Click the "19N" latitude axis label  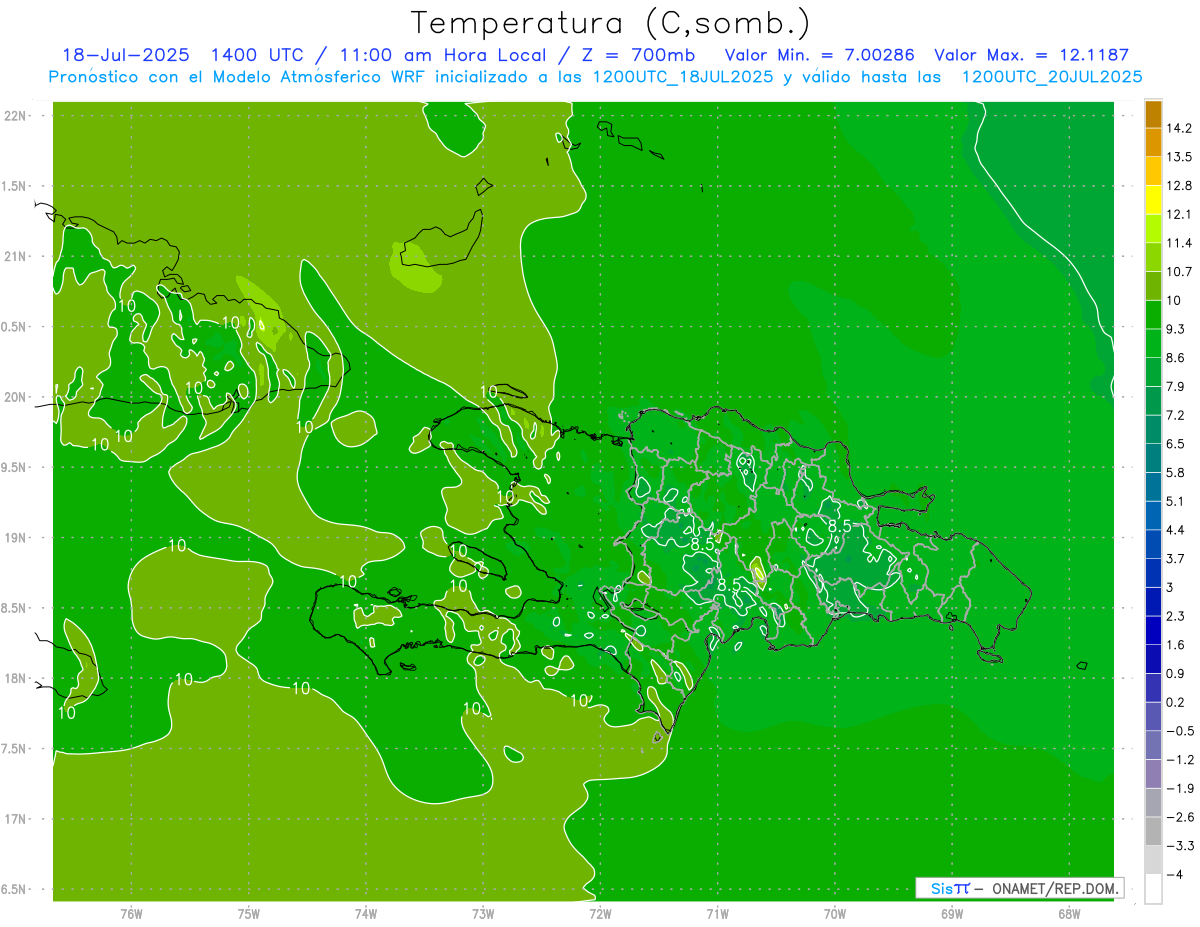(x=15, y=538)
